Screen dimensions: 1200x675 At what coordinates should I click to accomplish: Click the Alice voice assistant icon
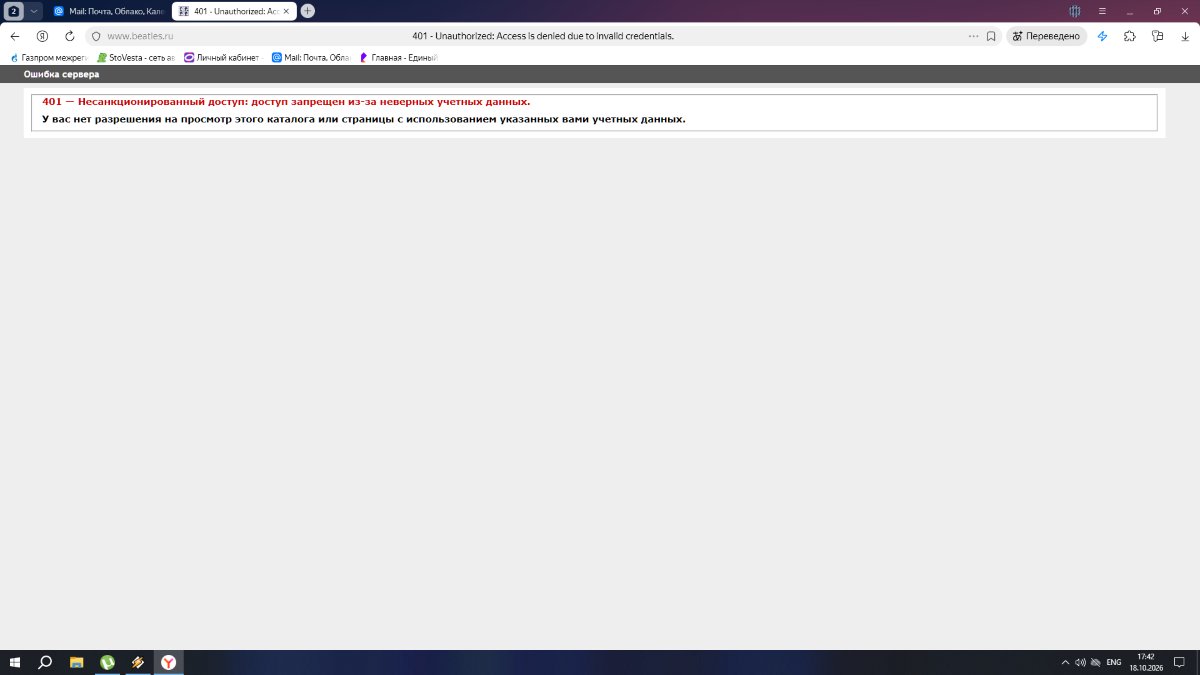1075,11
